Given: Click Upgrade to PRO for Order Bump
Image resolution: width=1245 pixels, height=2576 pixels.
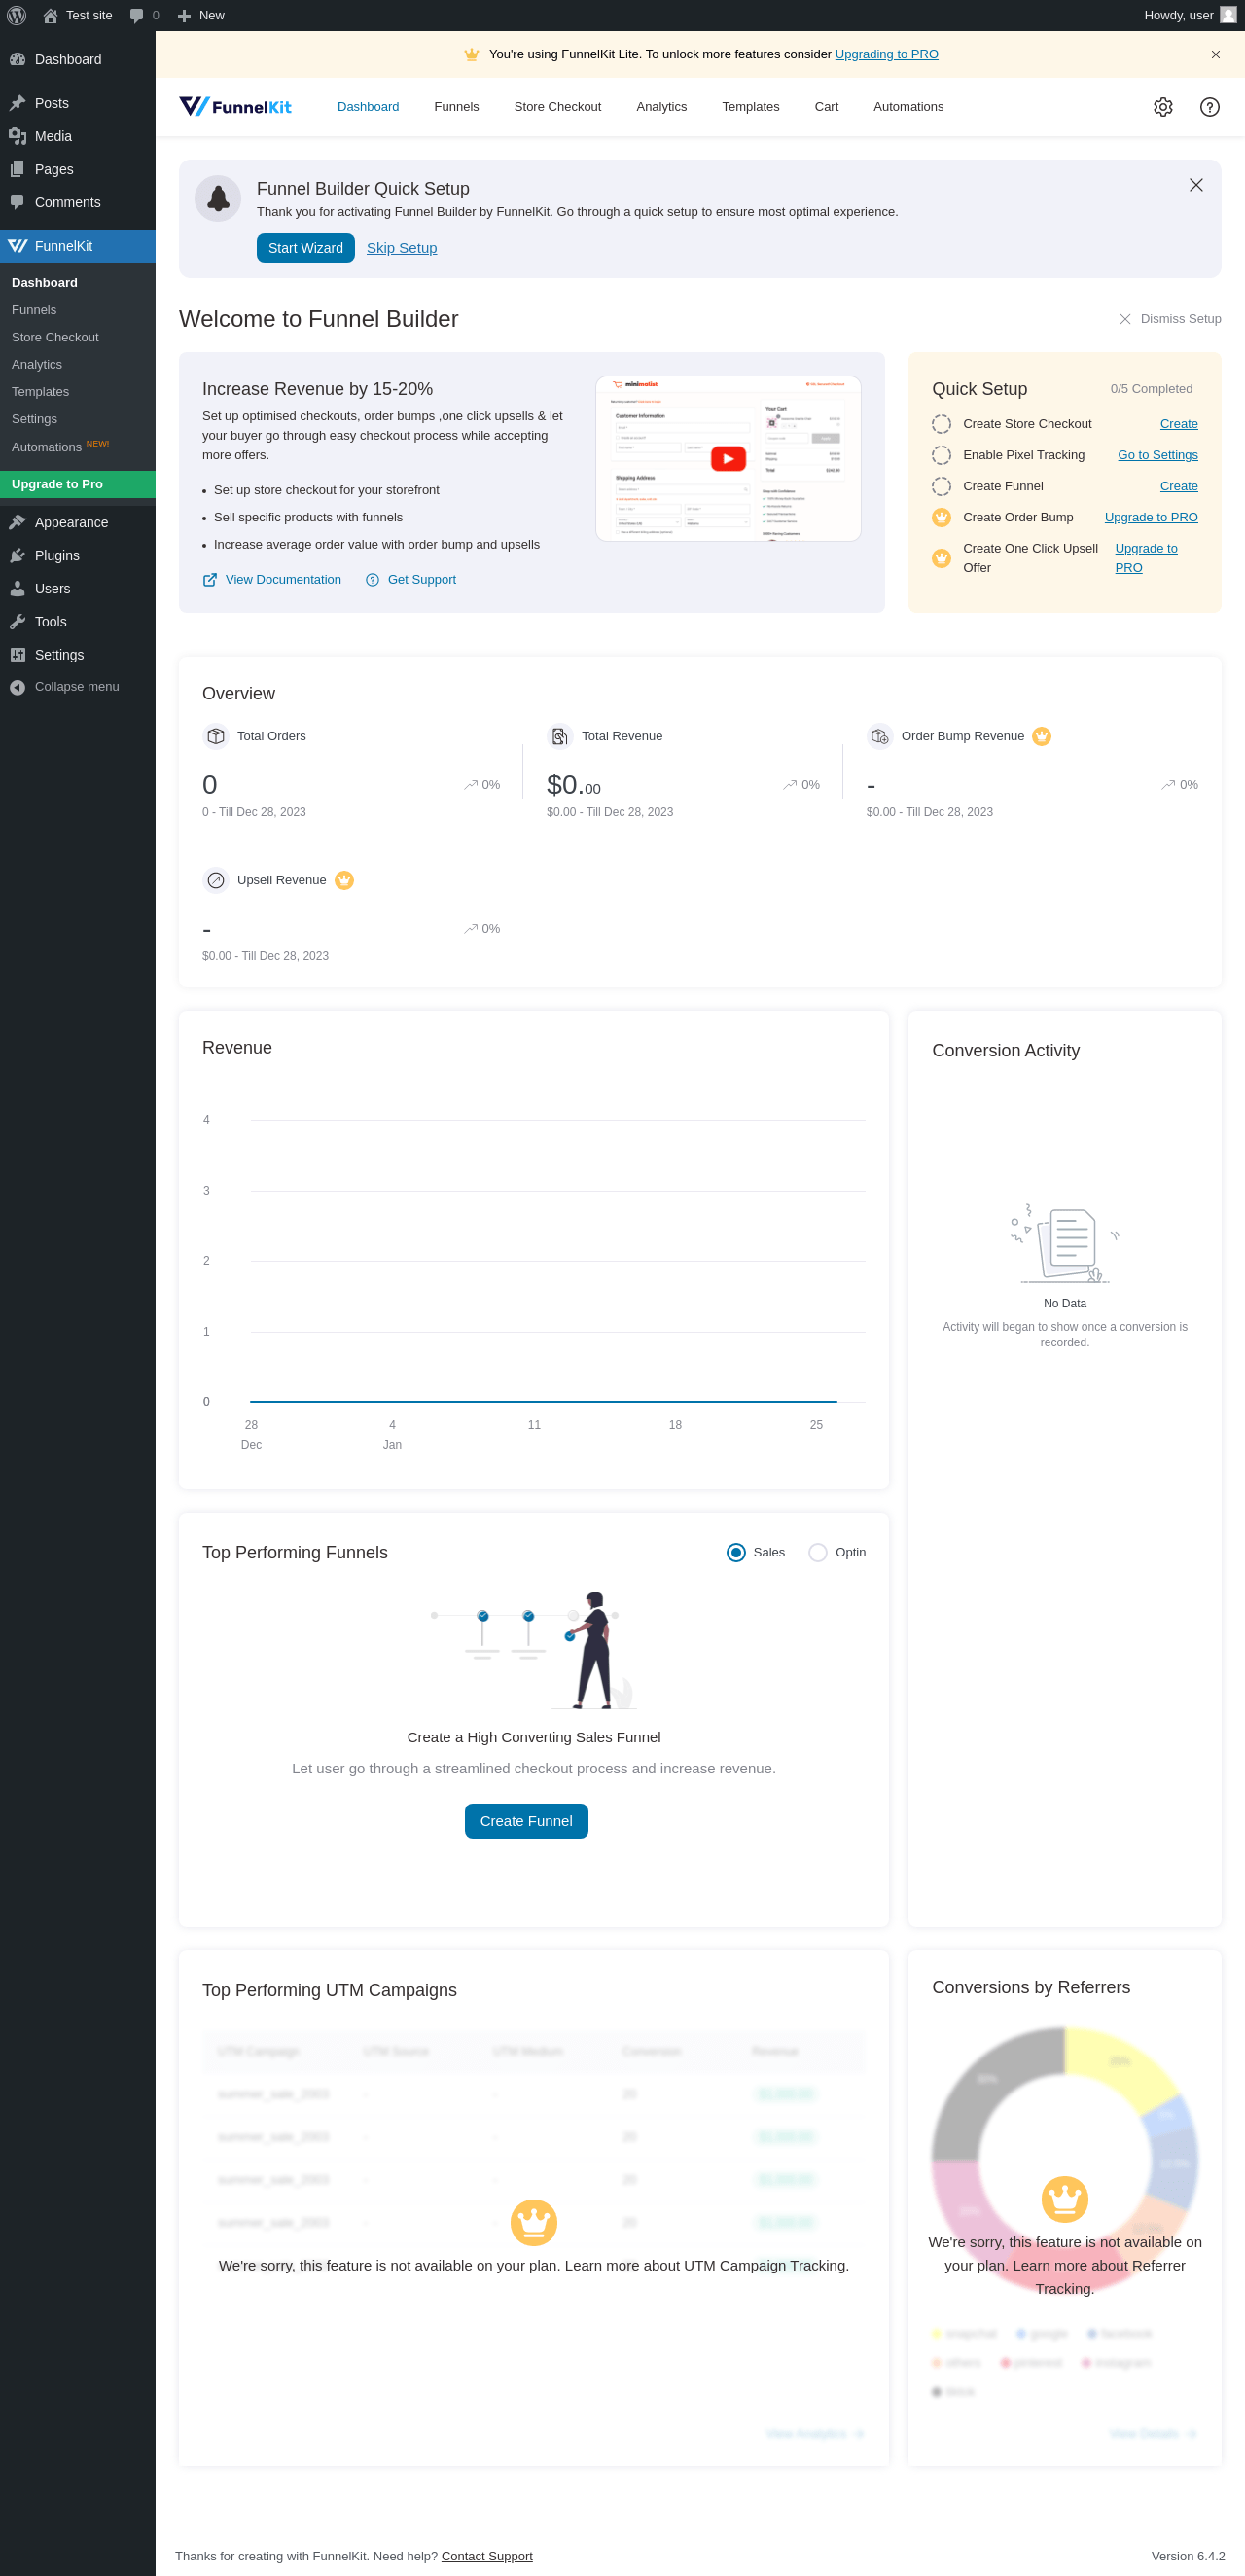Looking at the screenshot, I should [1150, 517].
